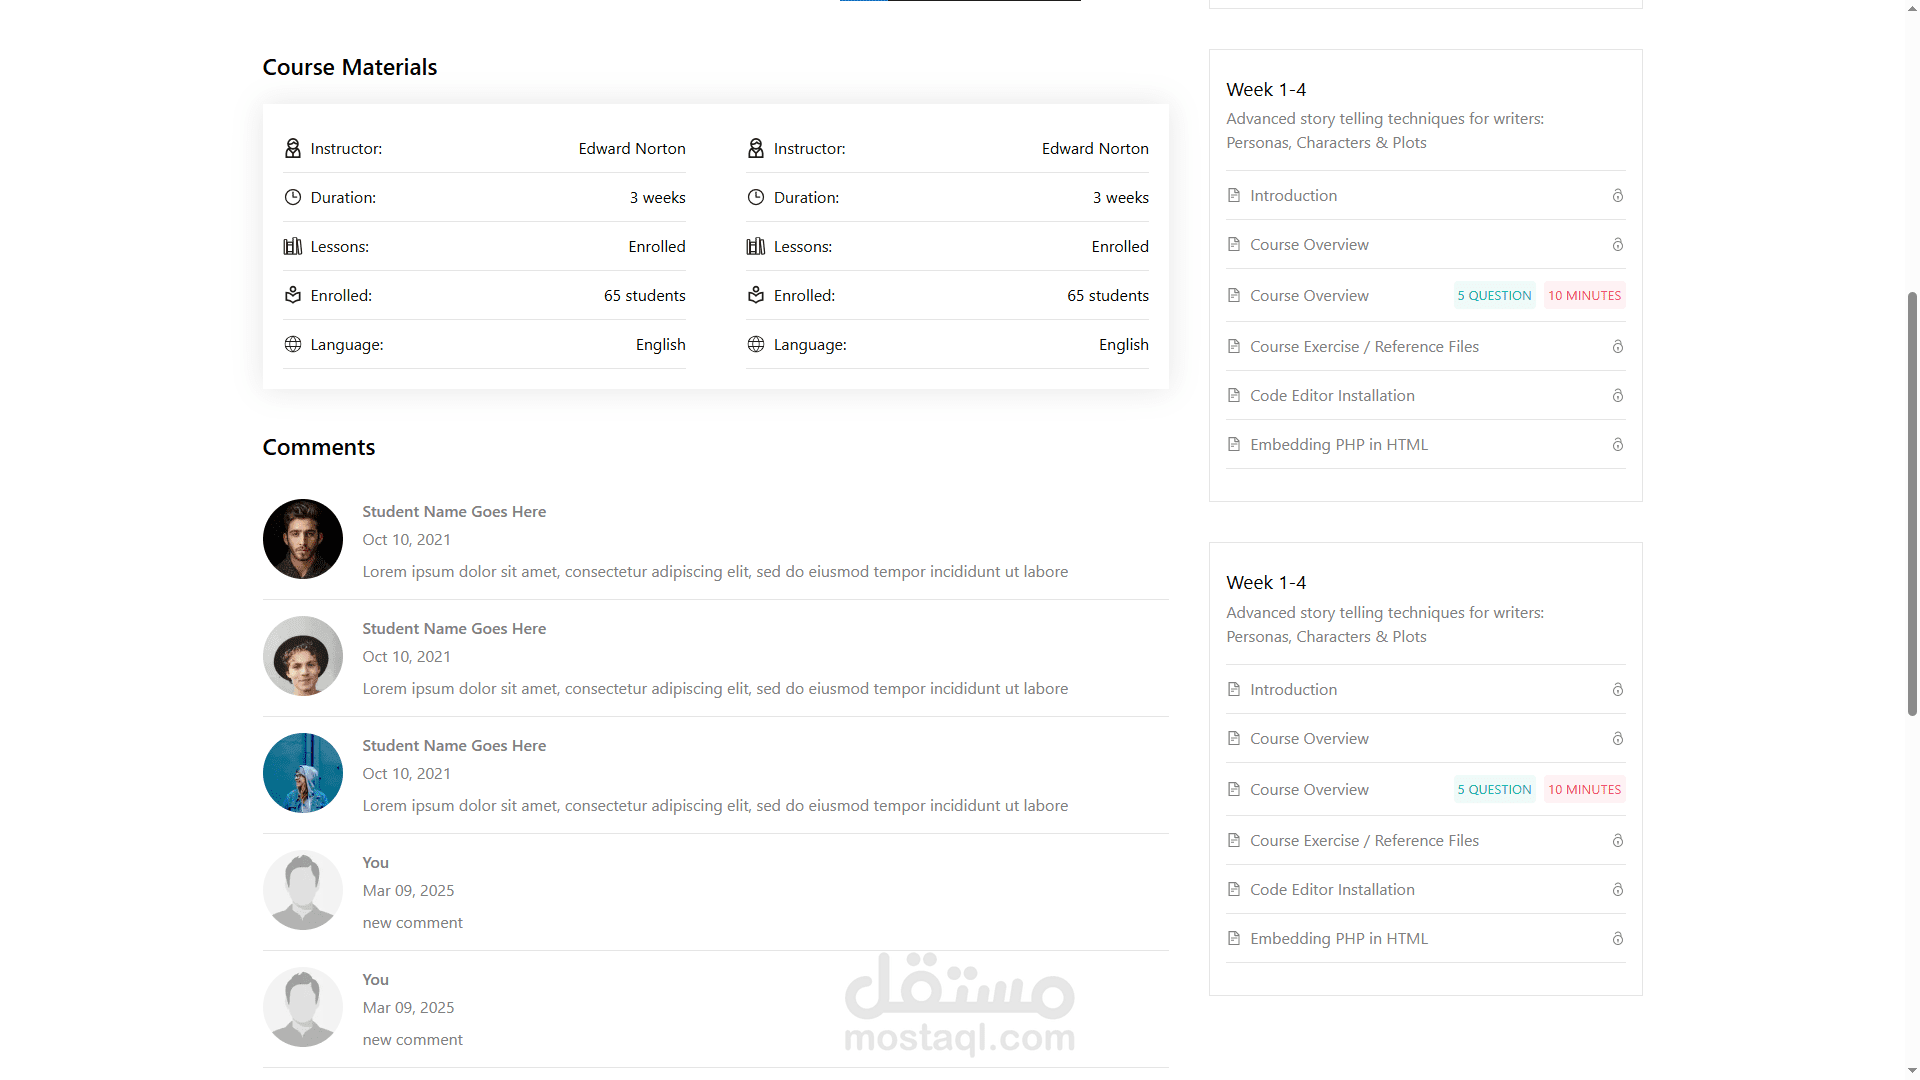Click lock icon beside first Introduction lesson
The width and height of the screenshot is (1920, 1080).
1617,196
